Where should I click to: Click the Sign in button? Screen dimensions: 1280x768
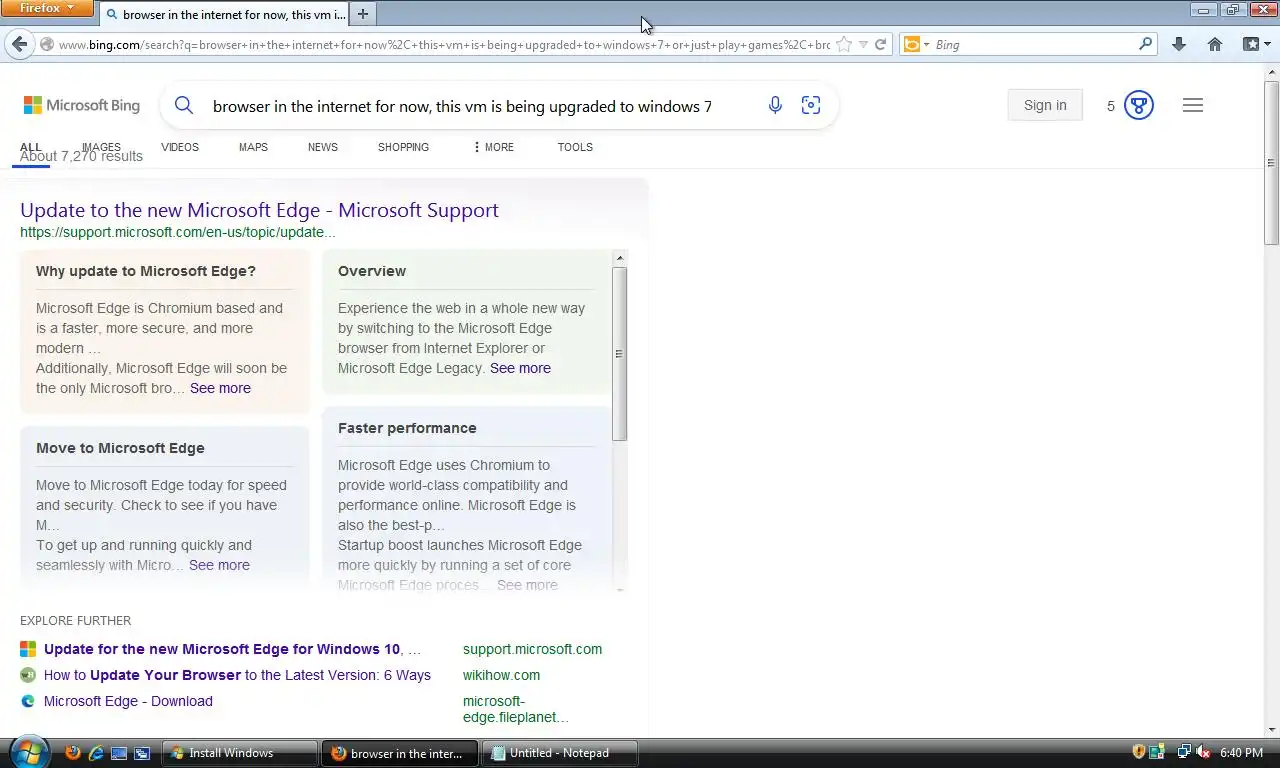[x=1045, y=105]
